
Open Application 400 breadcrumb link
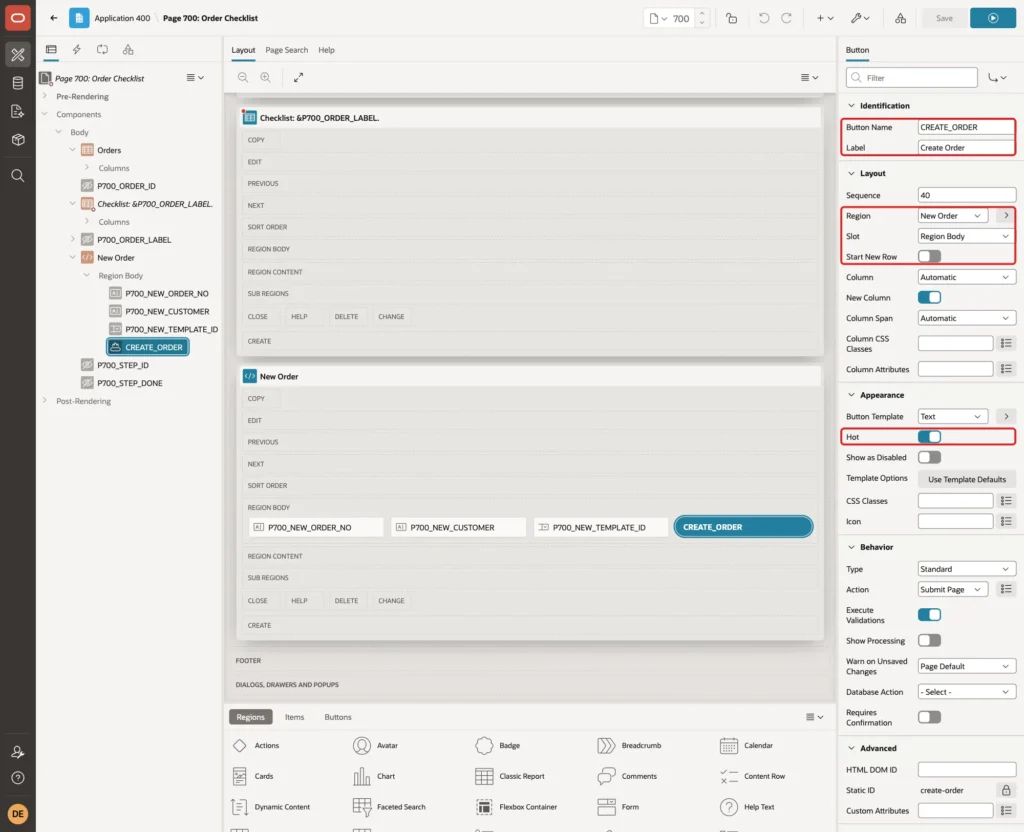click(122, 18)
